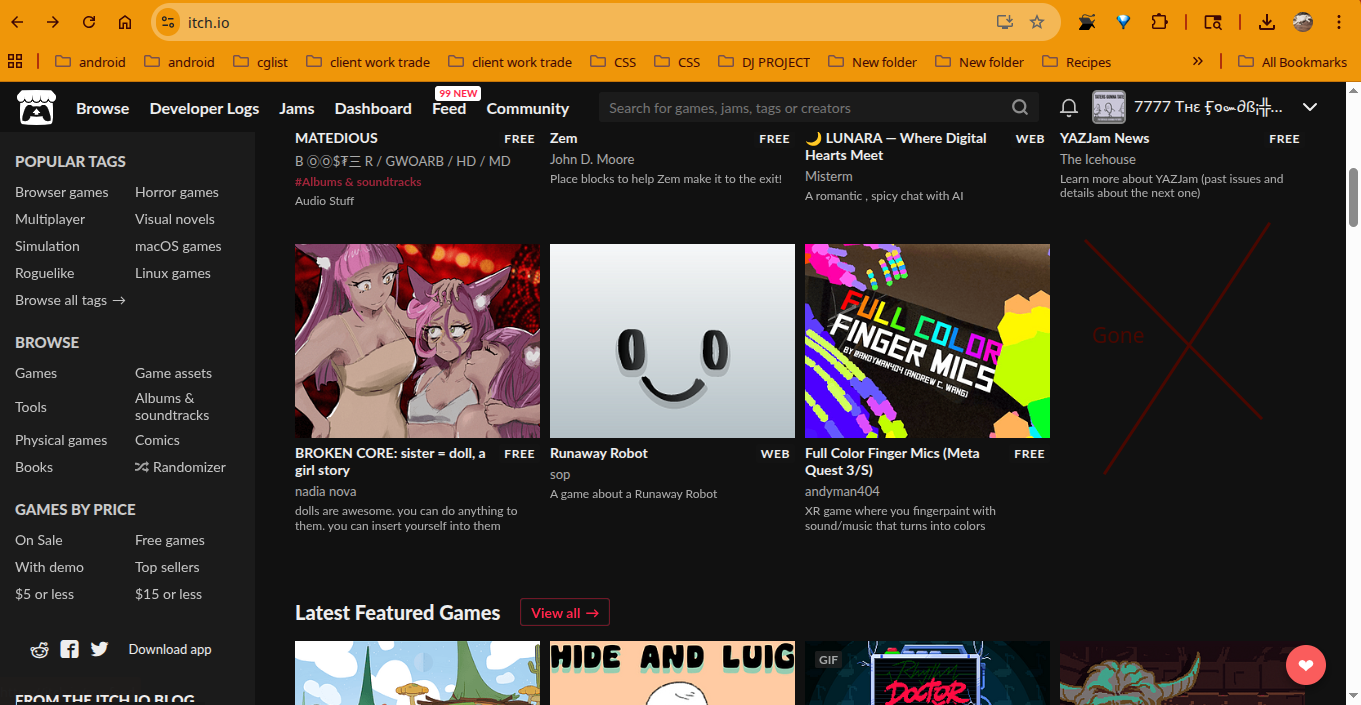Screen dimensions: 1361x705
Task: Expand the user account dropdown chevron
Action: [x=1310, y=107]
